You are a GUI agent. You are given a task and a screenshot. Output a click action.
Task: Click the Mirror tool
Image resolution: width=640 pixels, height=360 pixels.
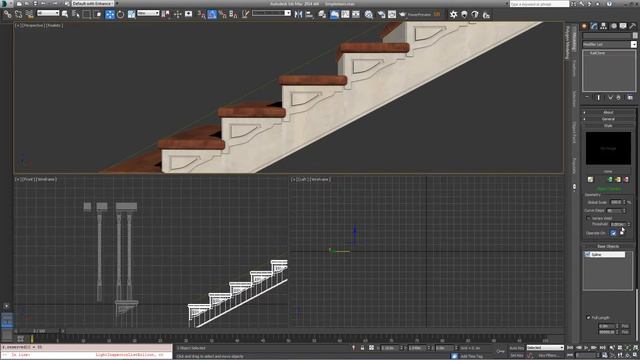click(298, 14)
